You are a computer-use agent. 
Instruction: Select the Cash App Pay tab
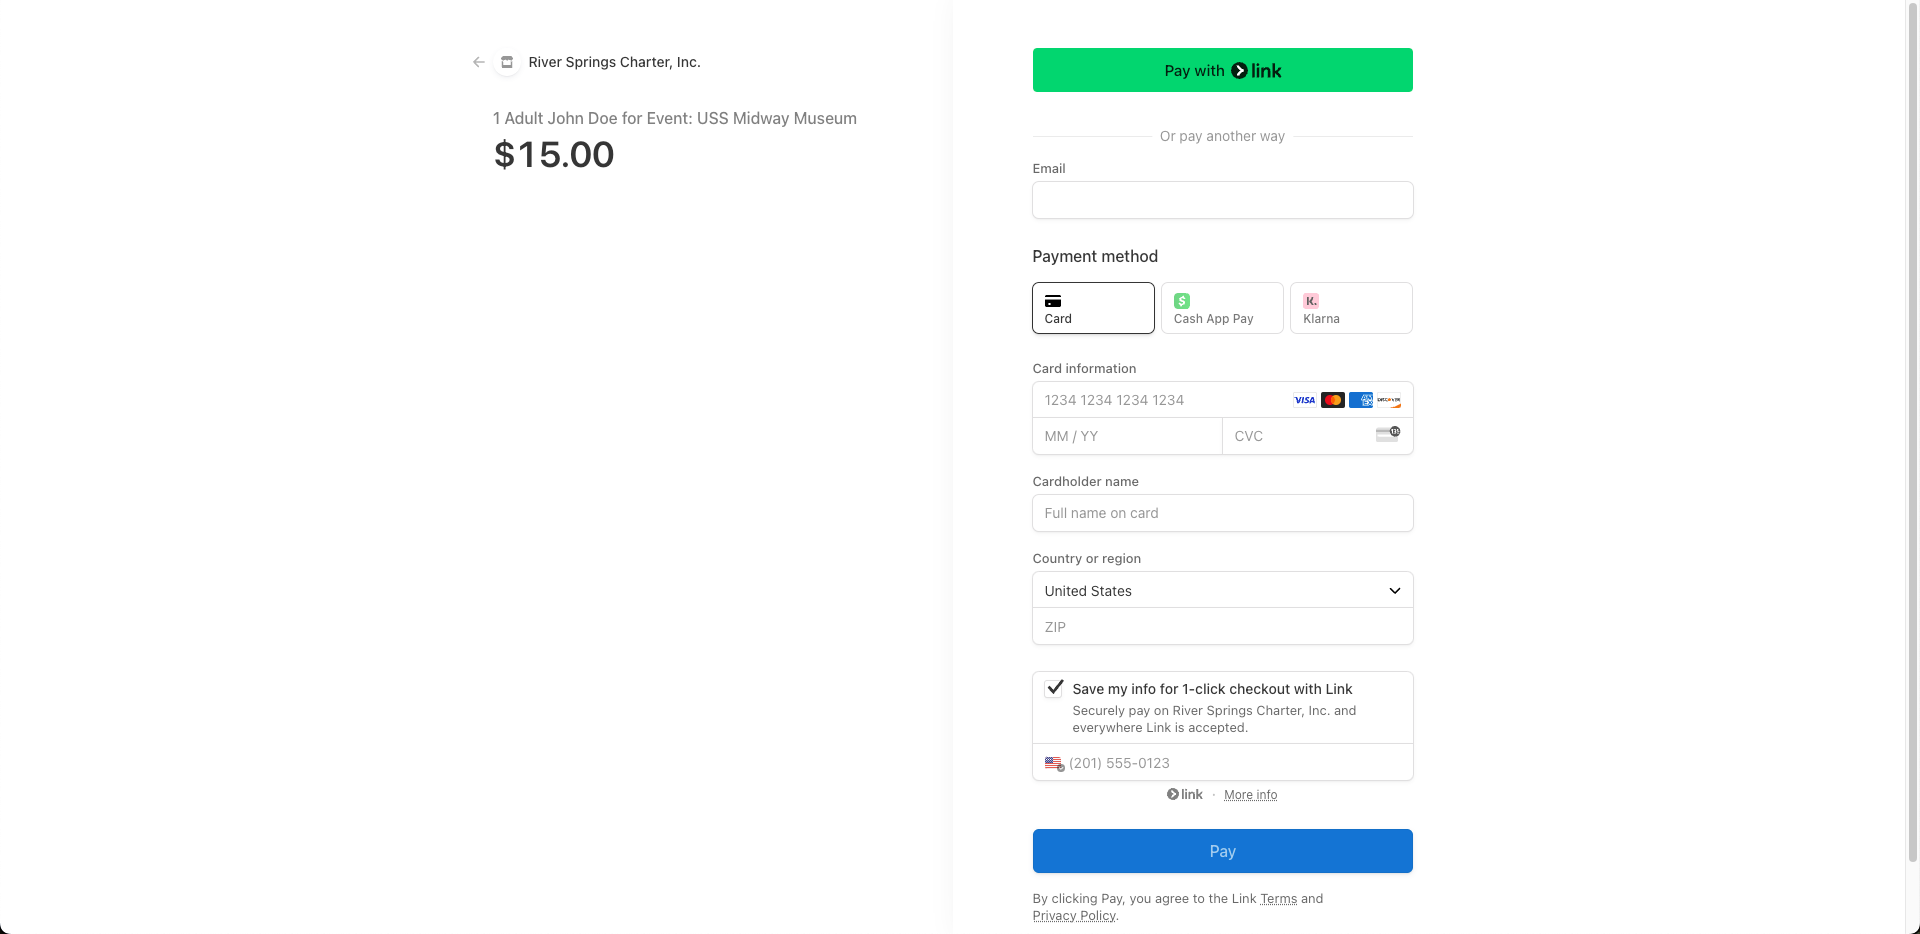(x=1222, y=308)
